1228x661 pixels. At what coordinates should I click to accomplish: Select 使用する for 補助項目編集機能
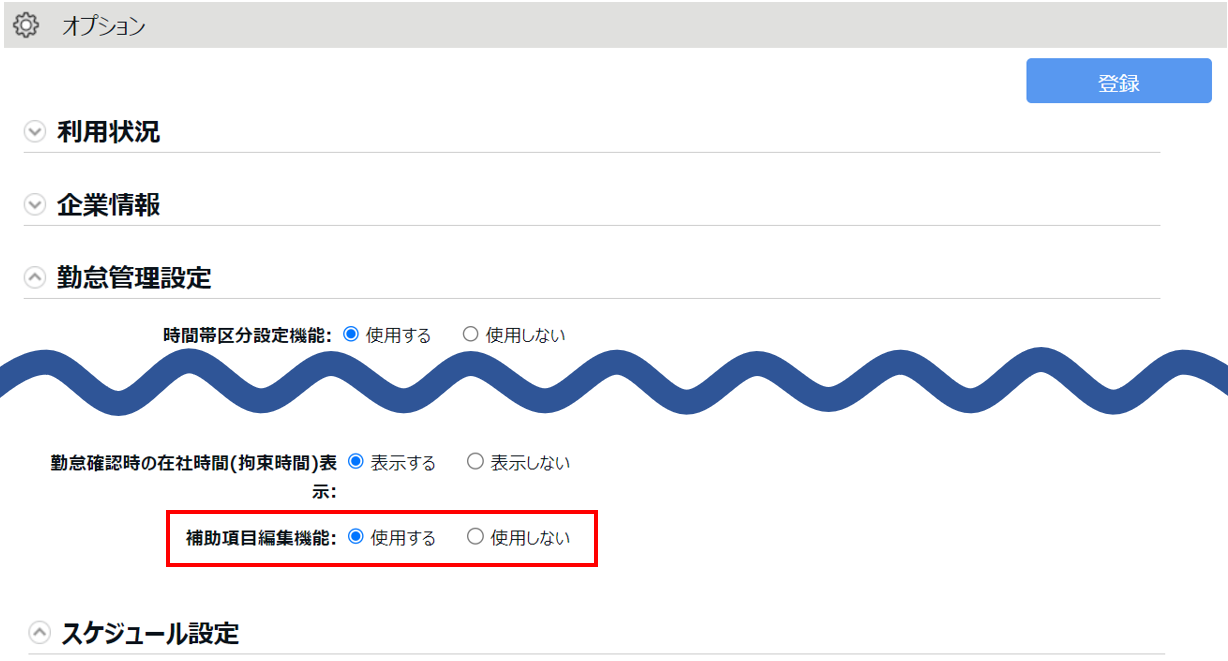coord(355,537)
